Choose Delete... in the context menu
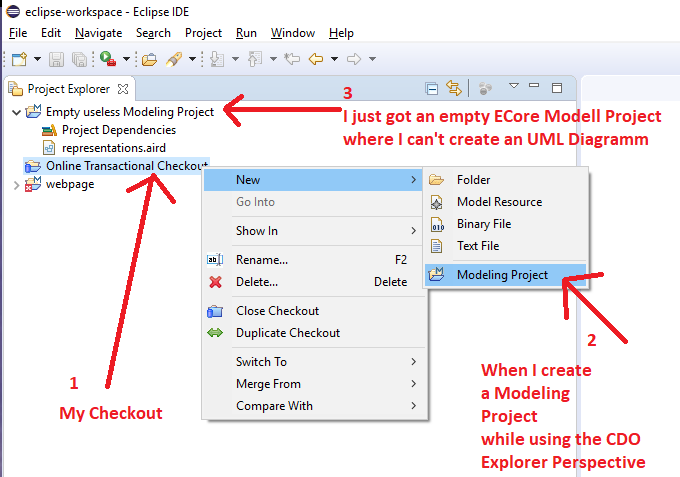Viewport: 680px width, 477px height. pyautogui.click(x=315, y=282)
